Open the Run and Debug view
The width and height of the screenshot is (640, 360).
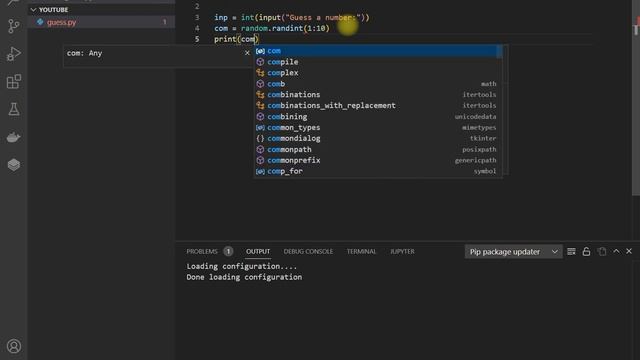[13, 54]
